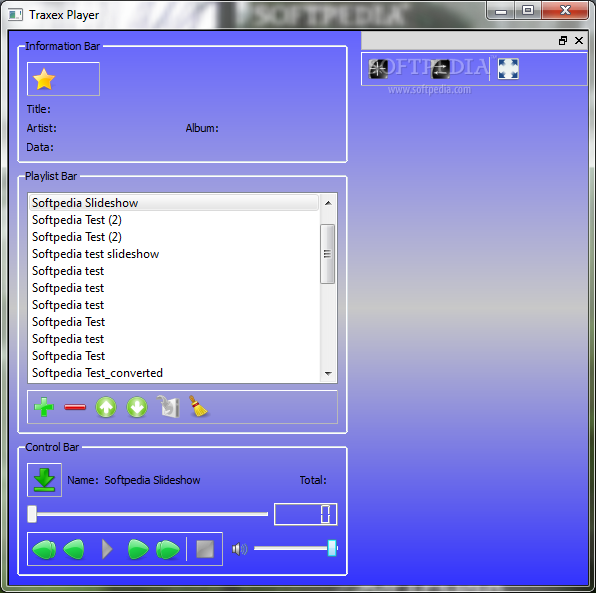Stop playback with the gray square

point(205,549)
